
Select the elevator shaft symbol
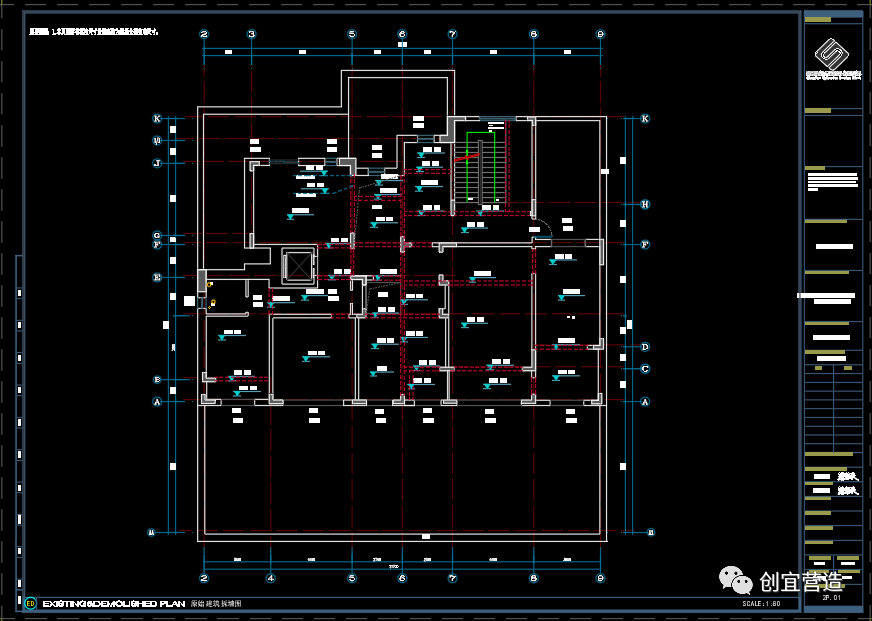pos(298,266)
